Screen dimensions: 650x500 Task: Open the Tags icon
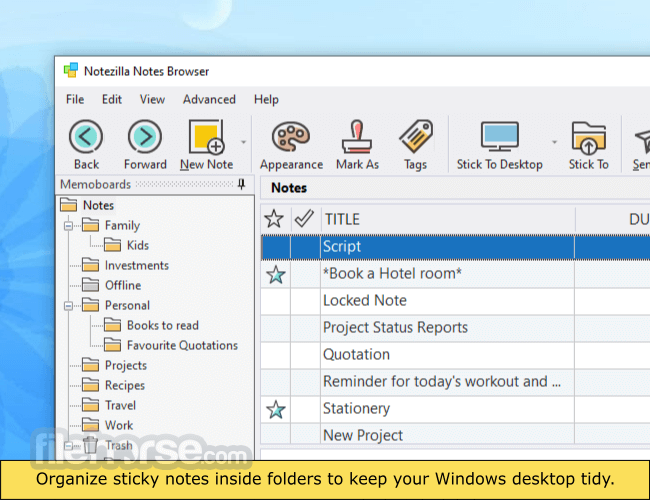pyautogui.click(x=416, y=136)
